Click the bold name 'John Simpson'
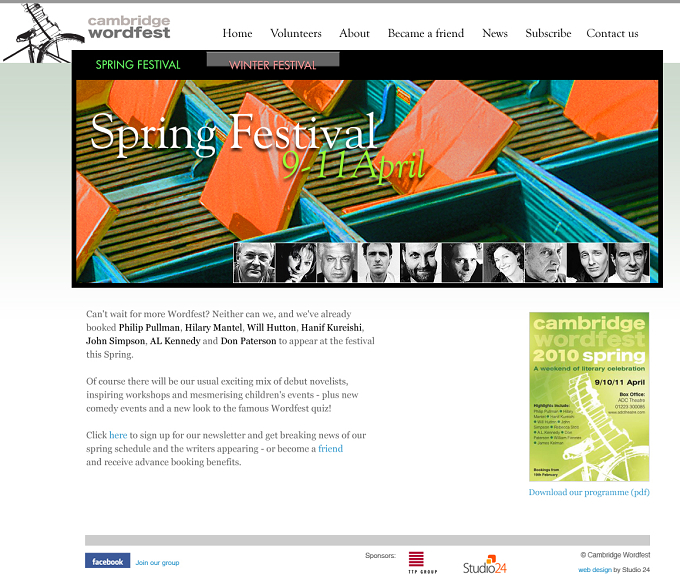The image size is (680, 585). (115, 341)
